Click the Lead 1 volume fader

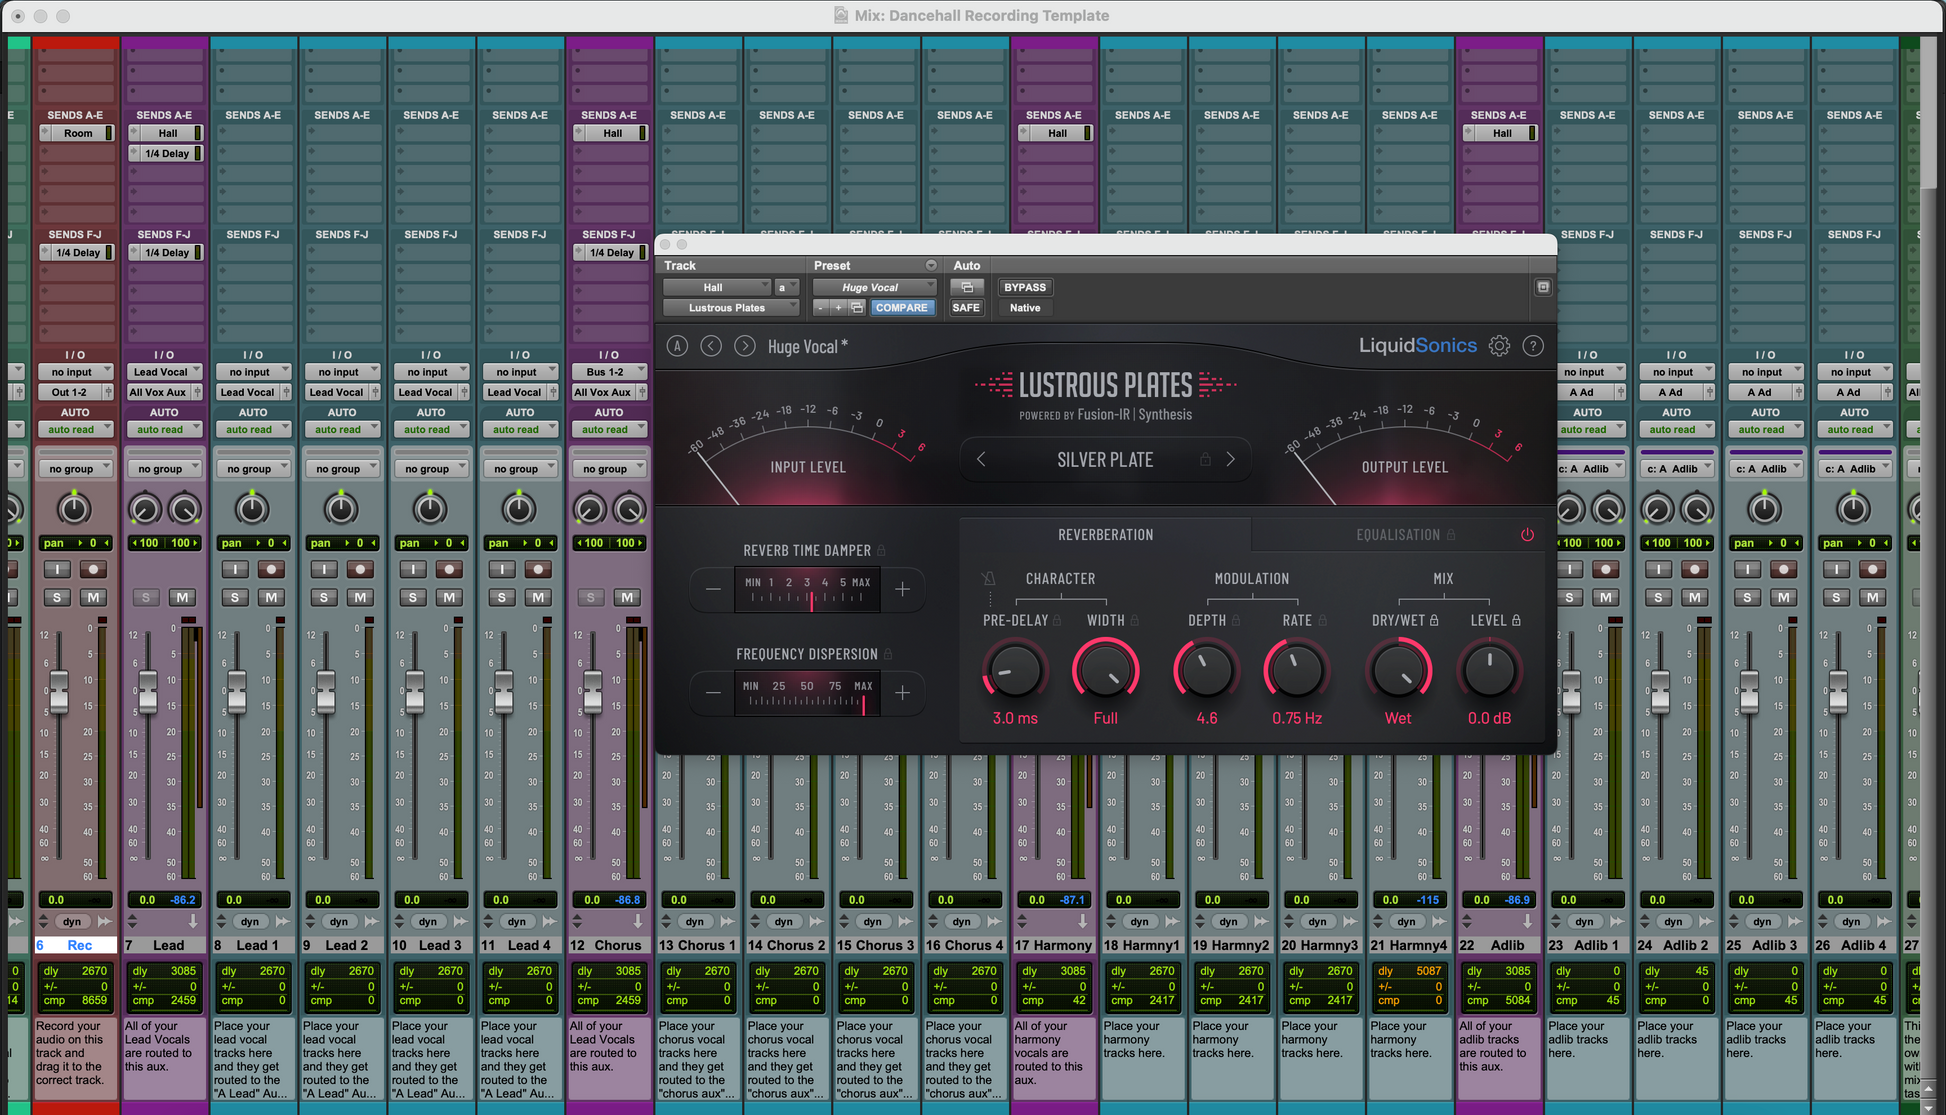click(237, 692)
